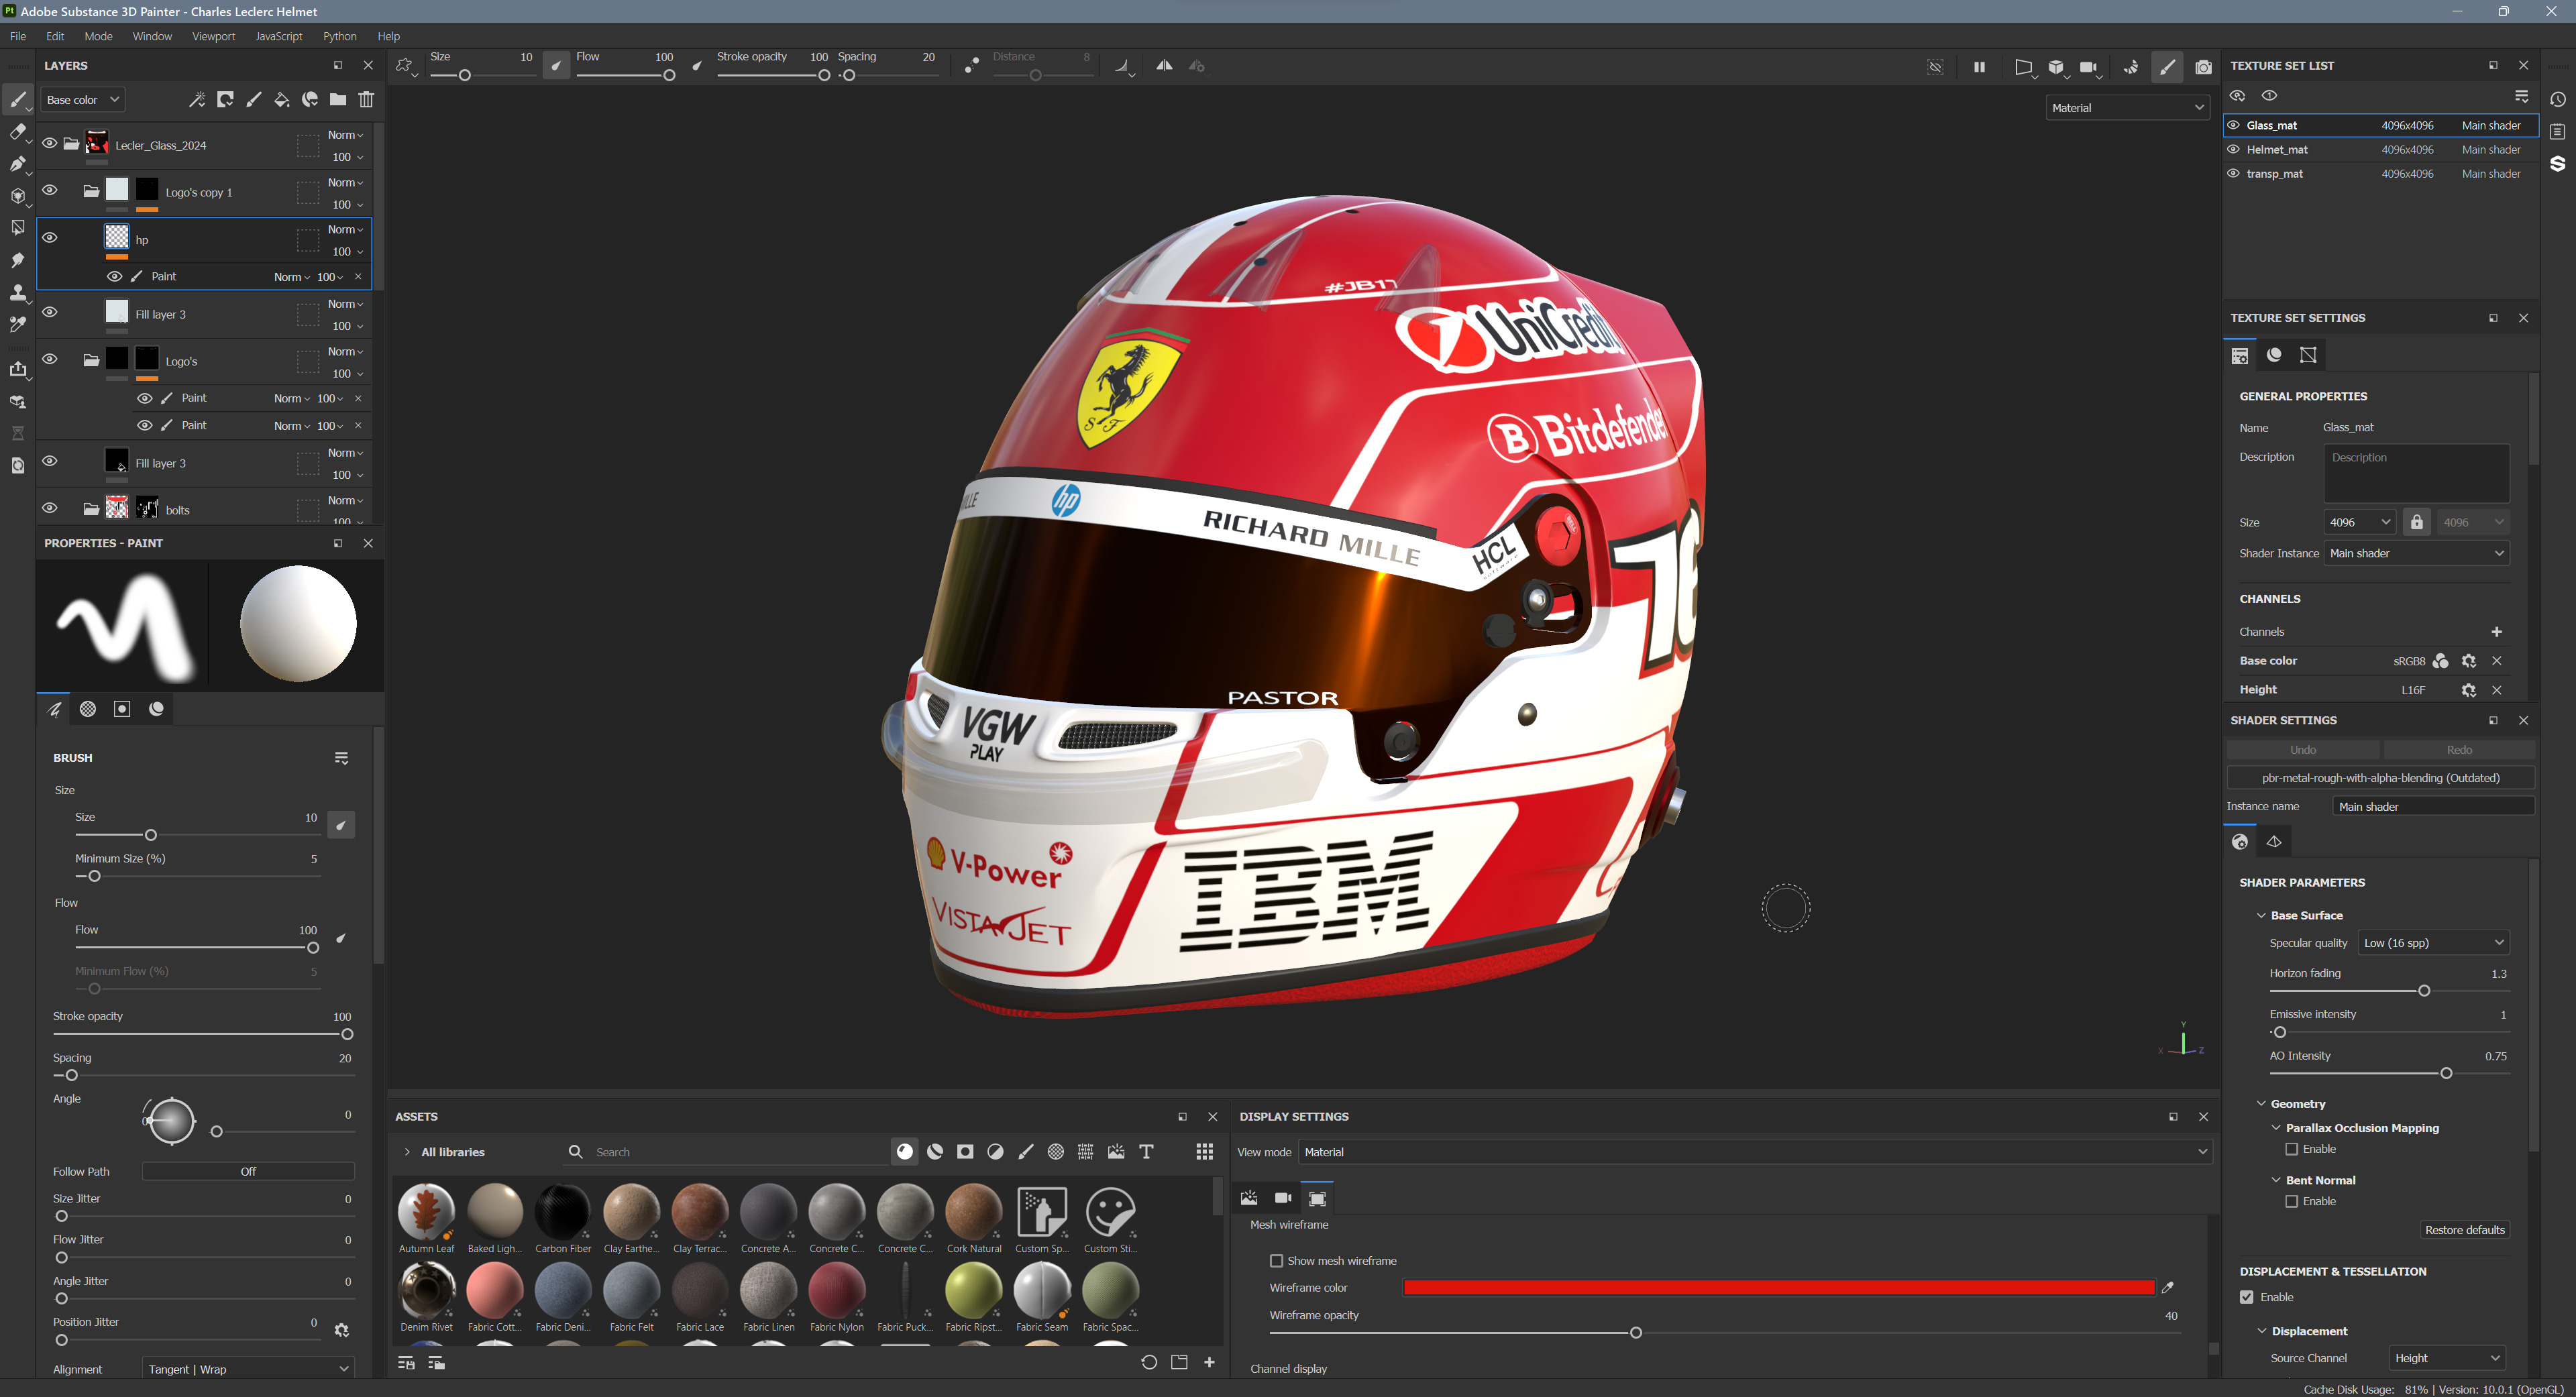Viewport: 2576px width, 1397px height.
Task: Create a new folder in Layers
Action: coord(338,99)
